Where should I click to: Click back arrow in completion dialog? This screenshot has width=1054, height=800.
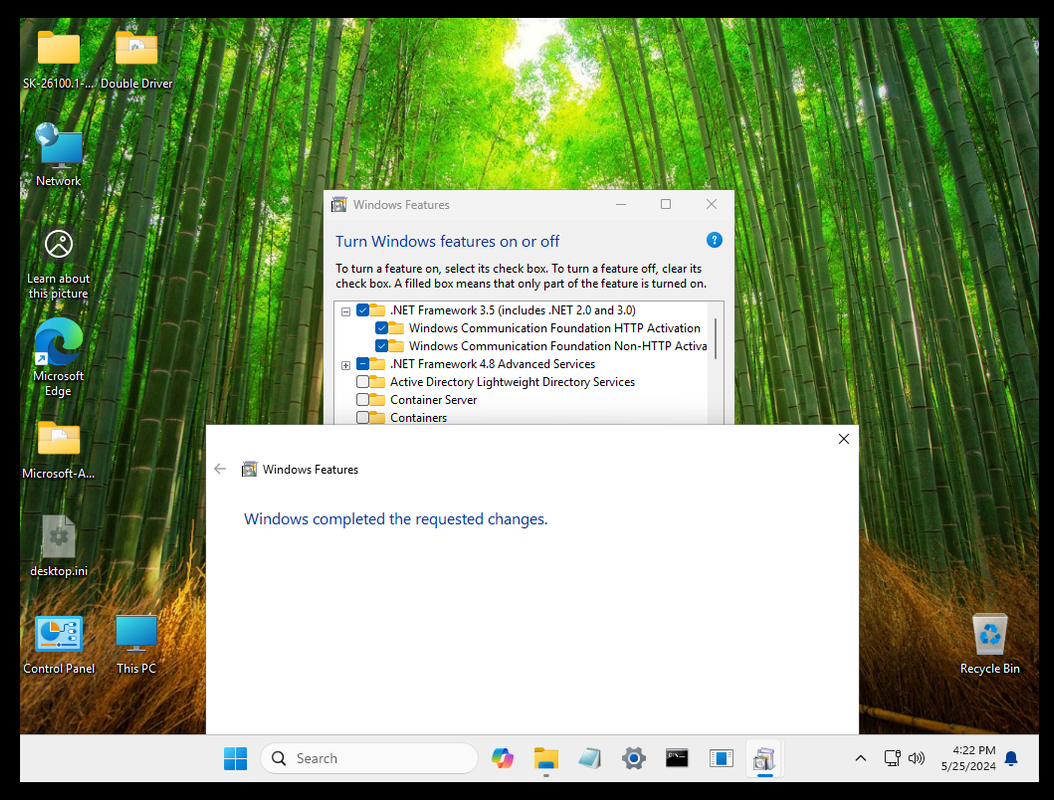[x=220, y=469]
